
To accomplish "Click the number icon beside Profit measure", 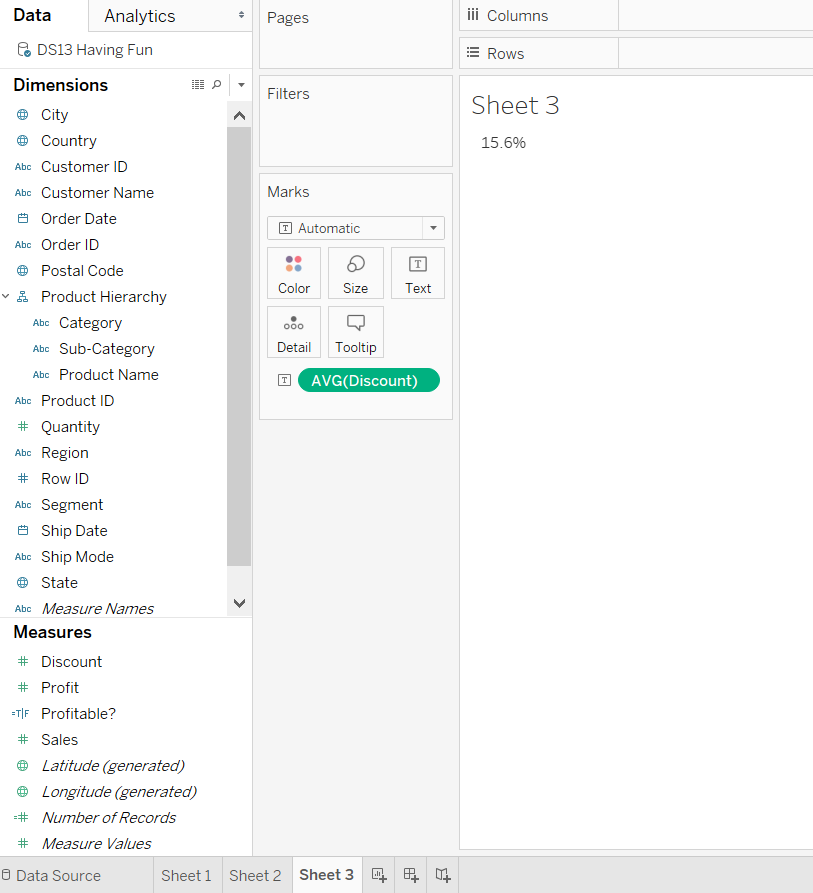I will [23, 687].
